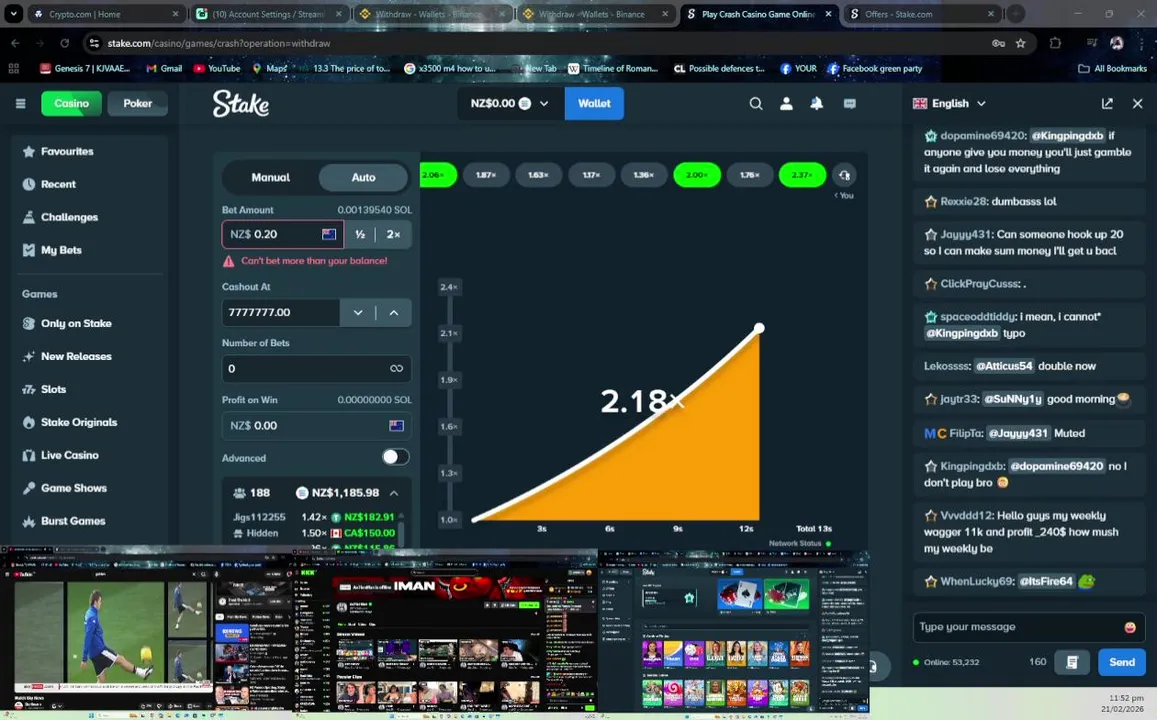Switch to Crypto.com Home browser tab

[106, 14]
